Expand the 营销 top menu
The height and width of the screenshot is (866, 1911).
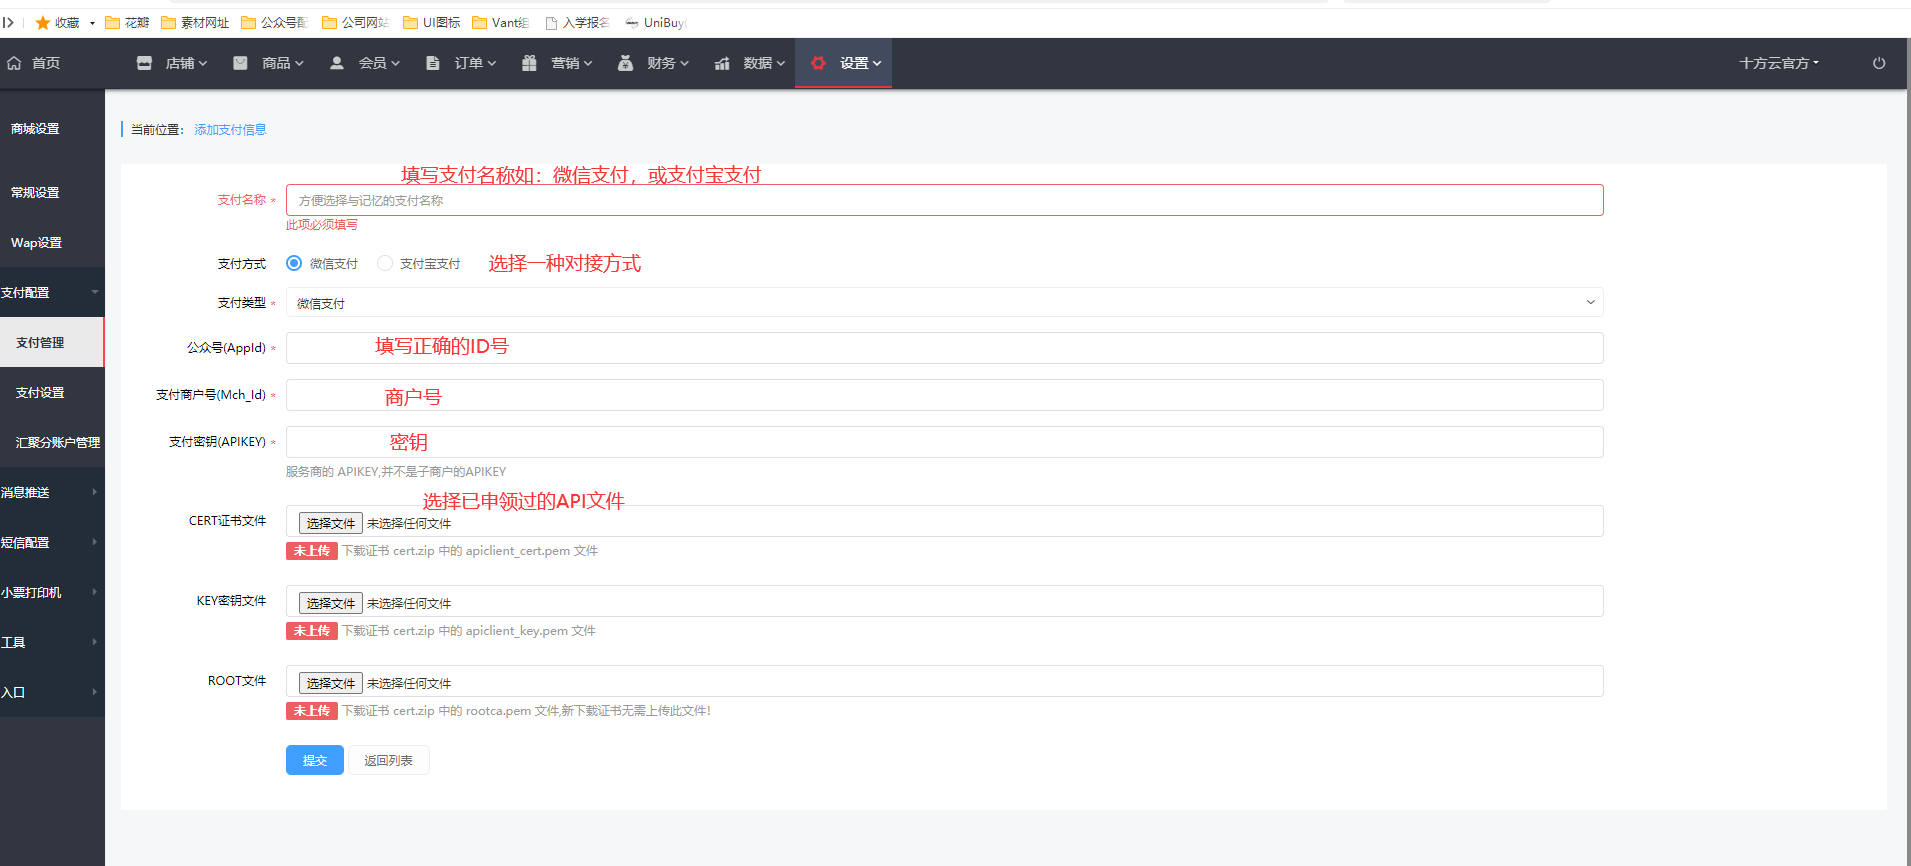(x=571, y=63)
